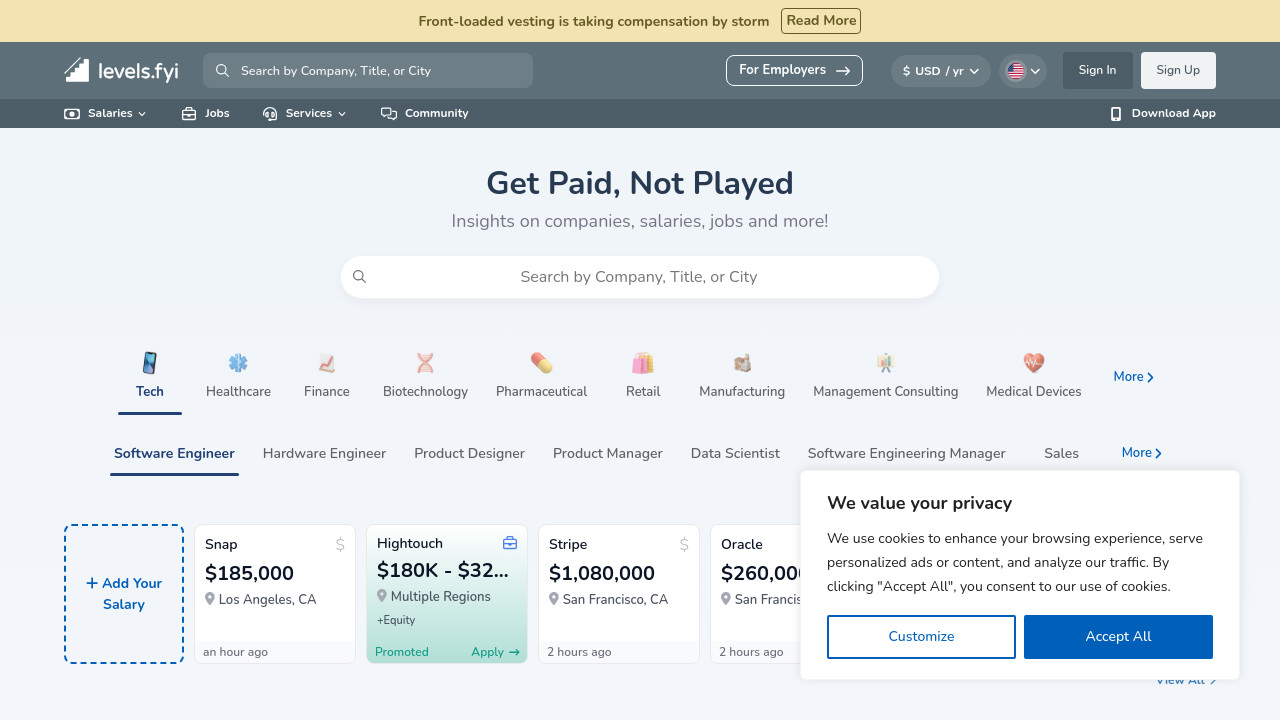The width and height of the screenshot is (1280, 720).
Task: Click the Add Your Salary card
Action: 123,593
